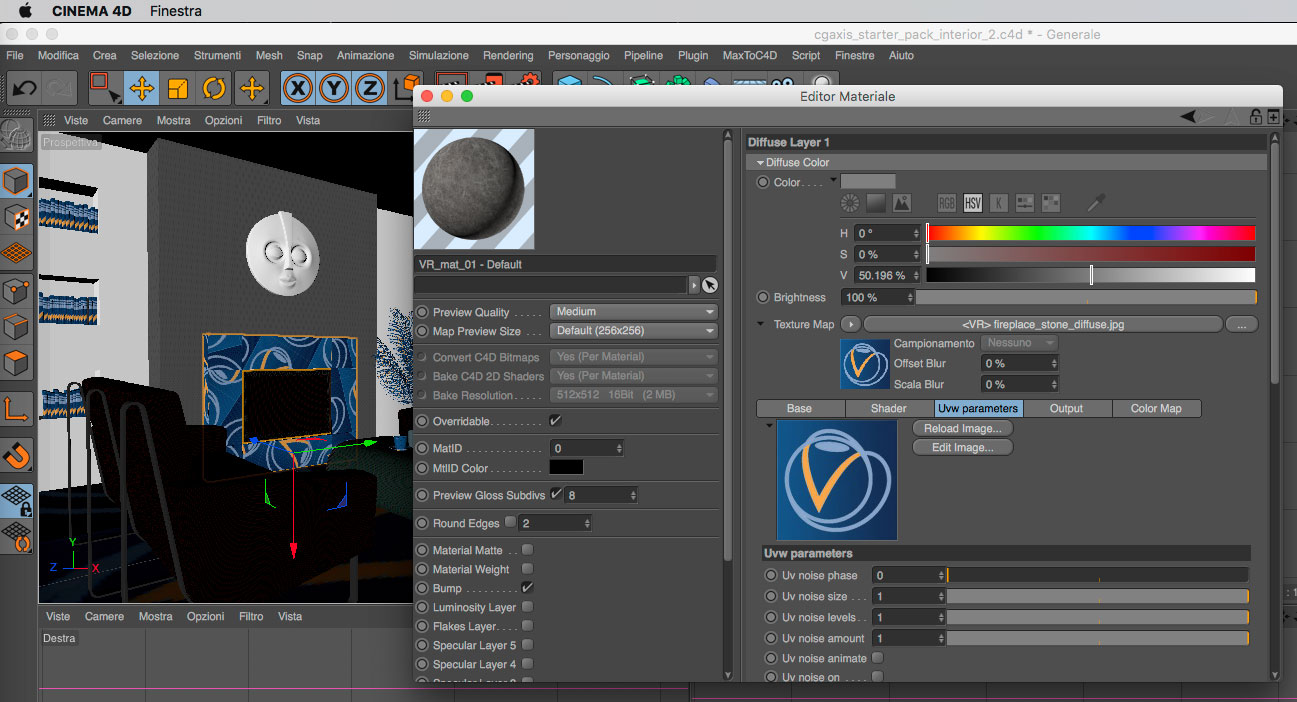
Task: Open the color wheel mode
Action: coord(850,203)
